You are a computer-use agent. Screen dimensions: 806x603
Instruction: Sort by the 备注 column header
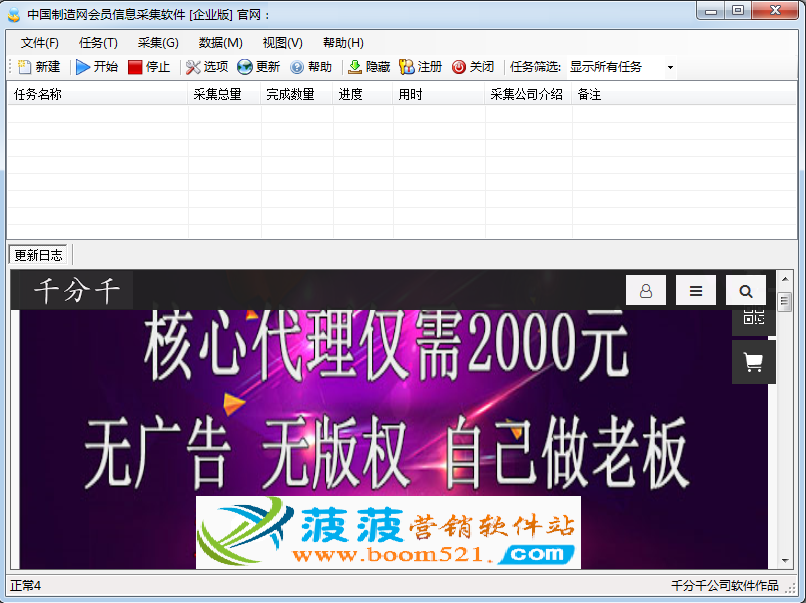pos(684,95)
